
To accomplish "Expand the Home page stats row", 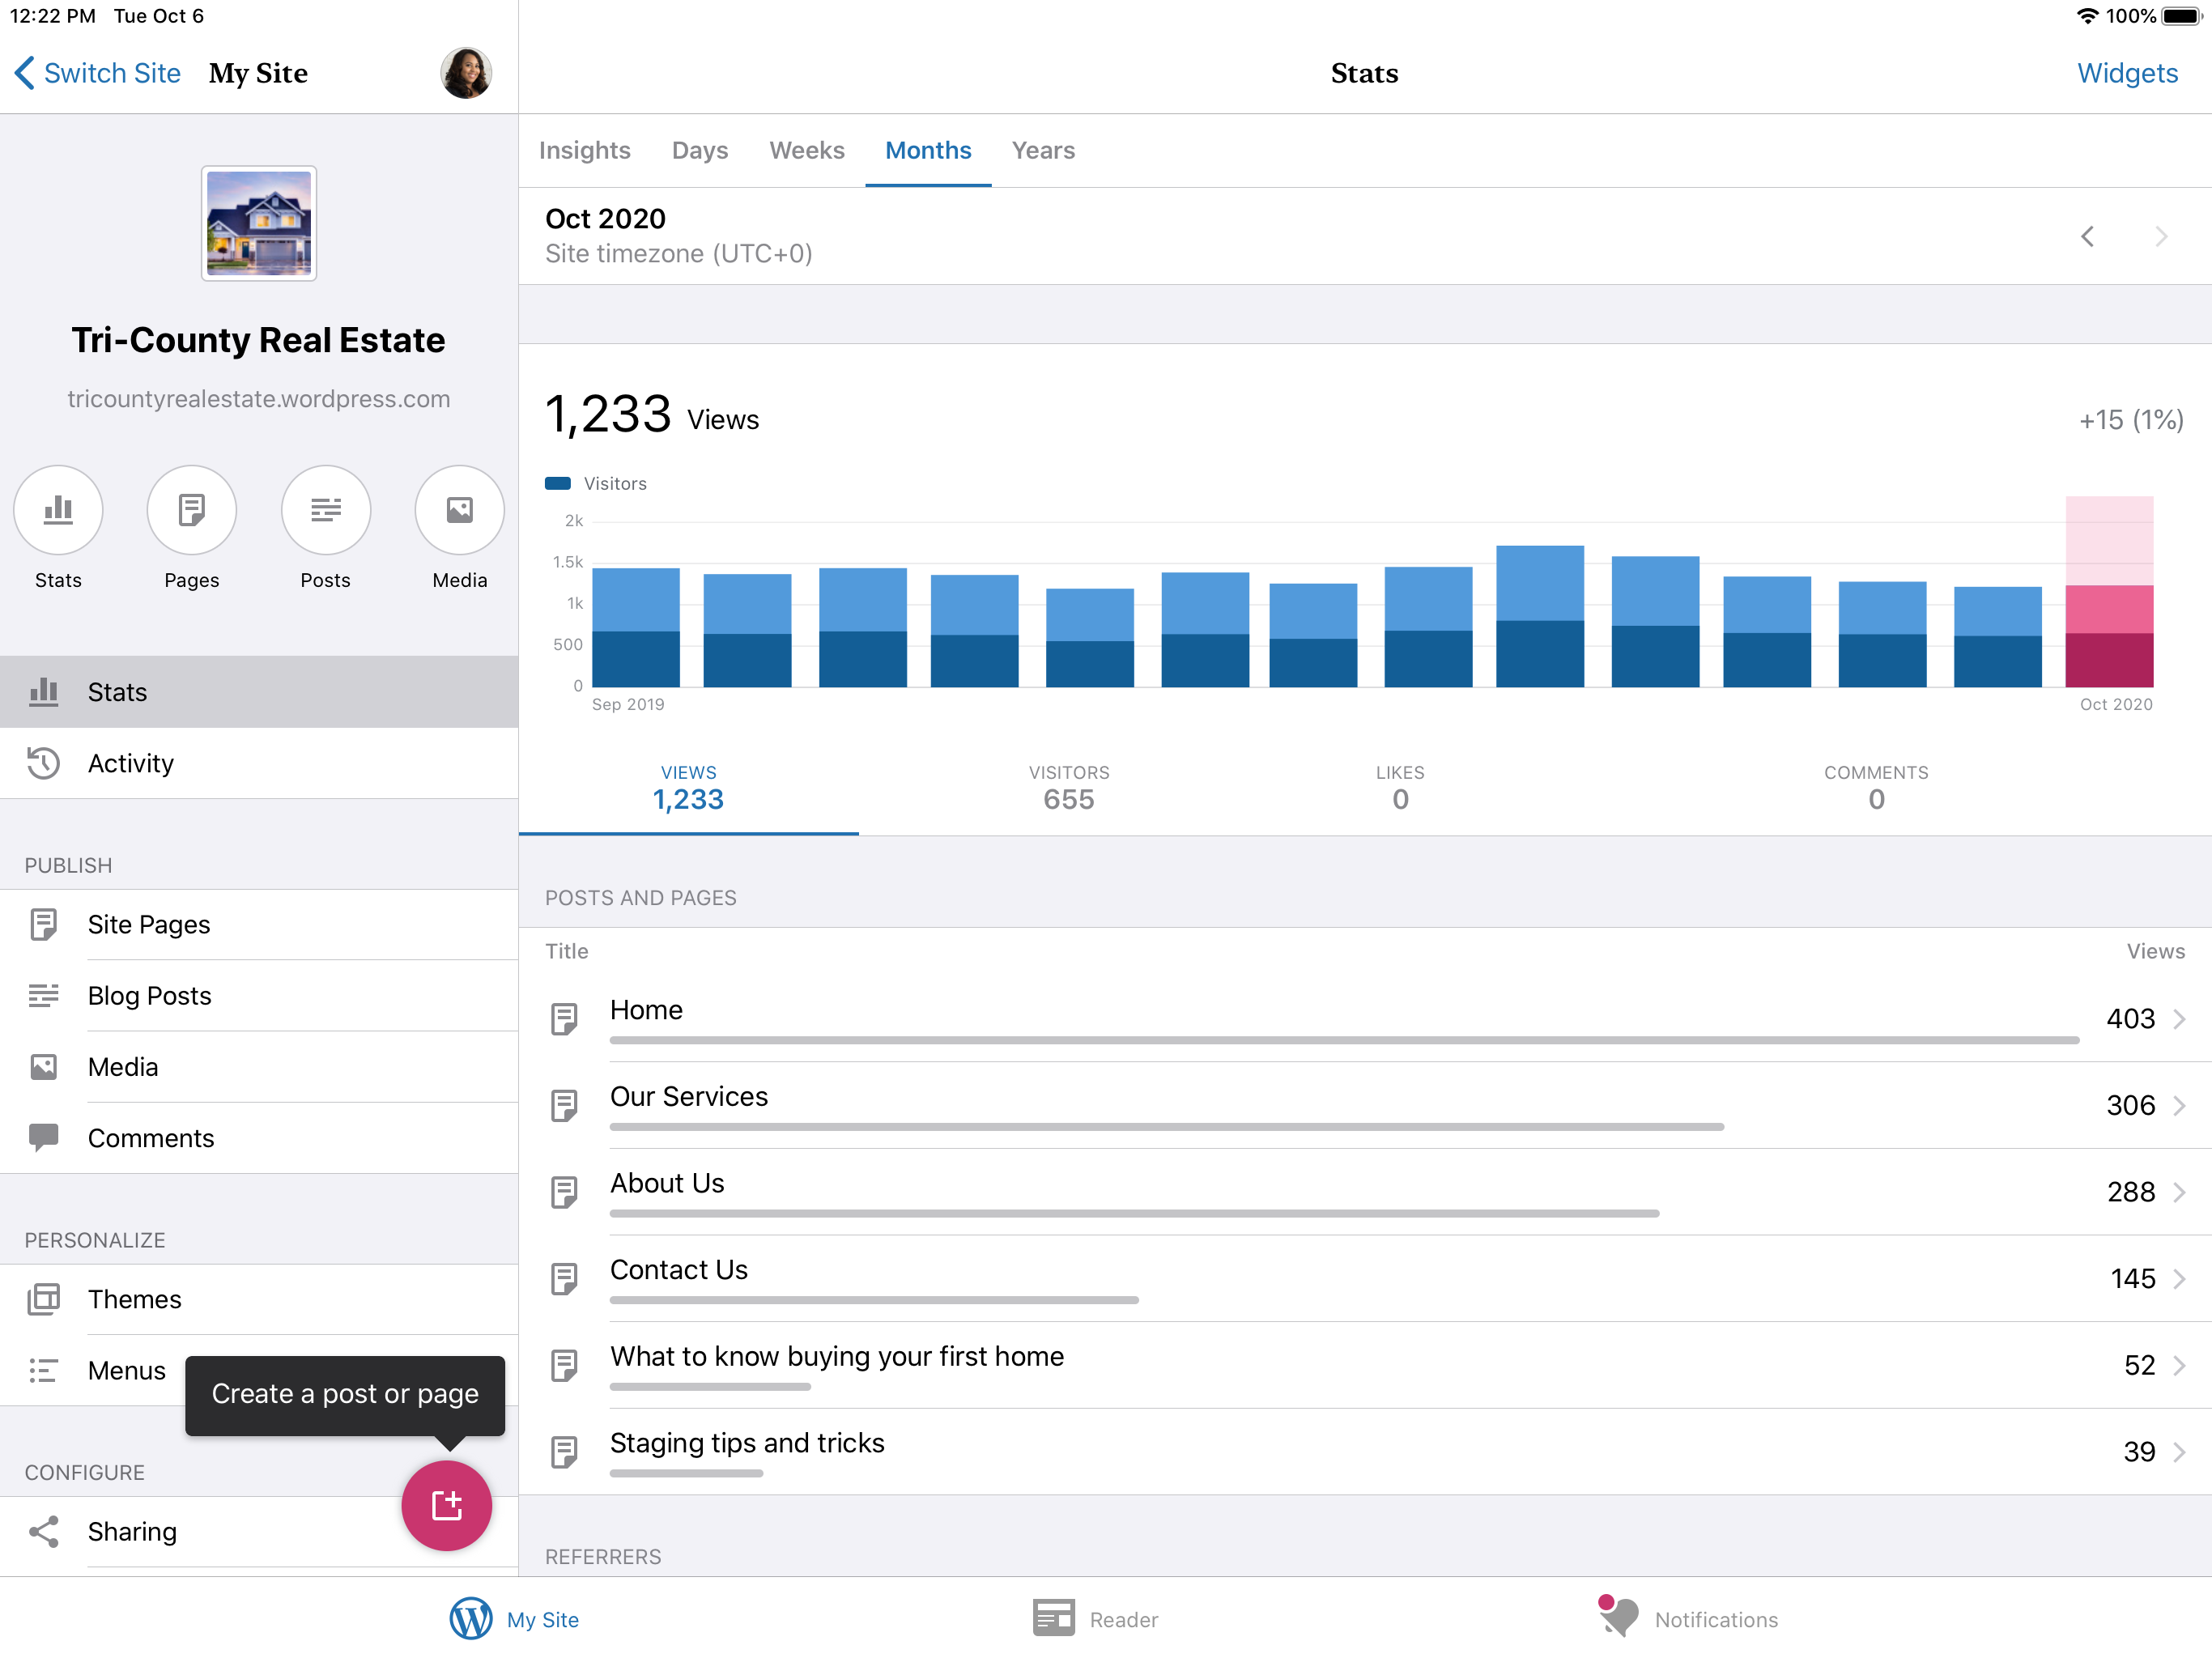I will coord(1365,1018).
